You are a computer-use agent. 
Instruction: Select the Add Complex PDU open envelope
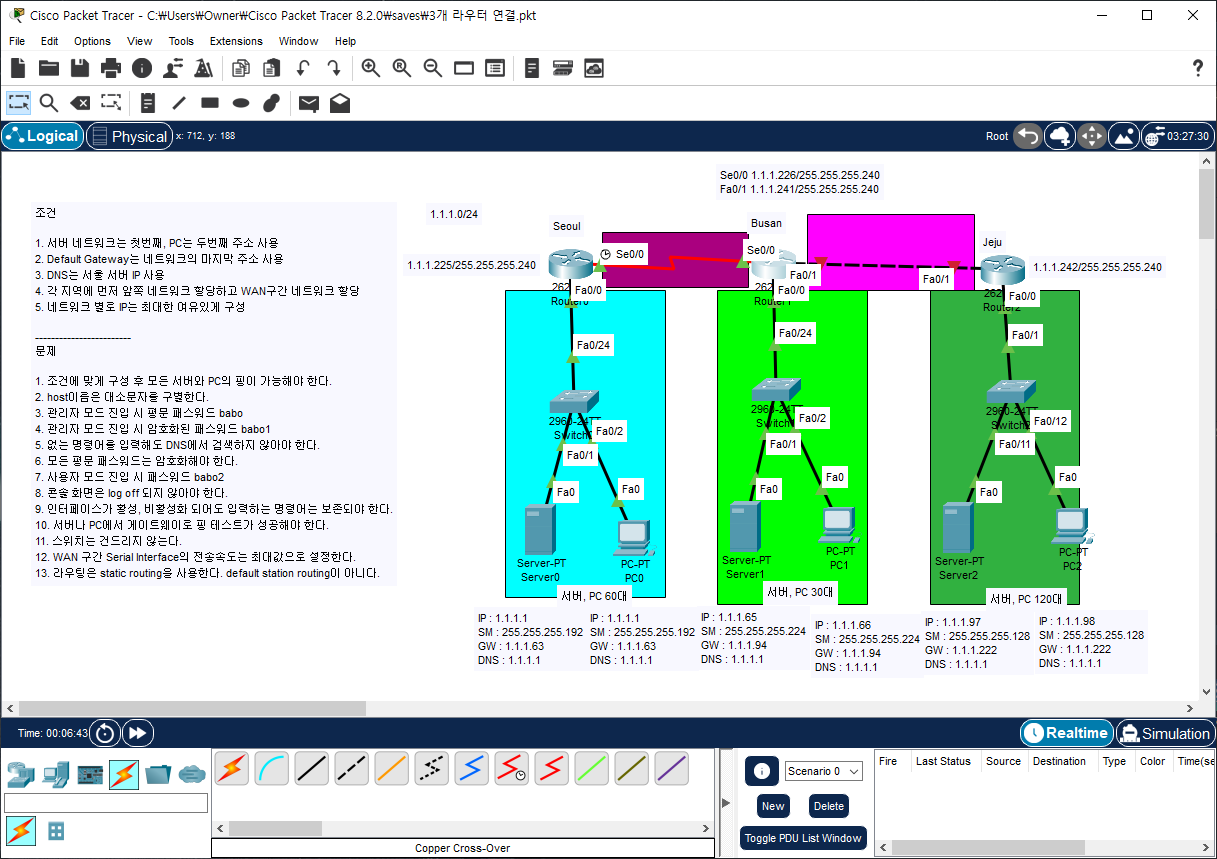pos(340,102)
